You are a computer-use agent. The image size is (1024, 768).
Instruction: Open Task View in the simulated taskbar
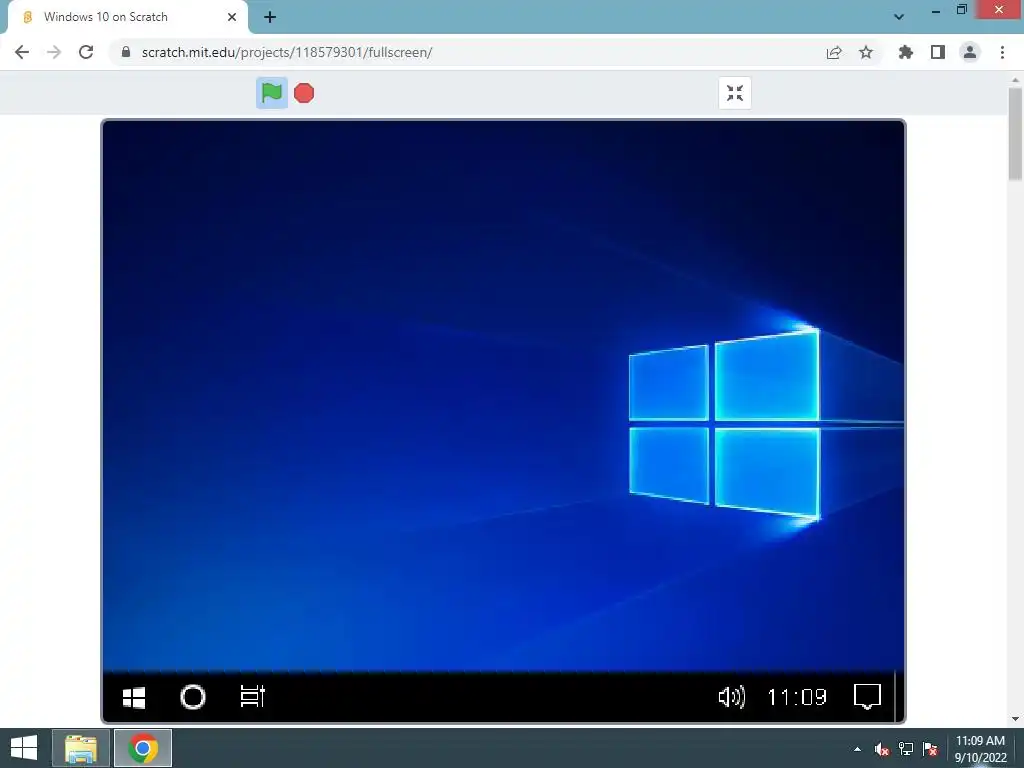pos(252,696)
